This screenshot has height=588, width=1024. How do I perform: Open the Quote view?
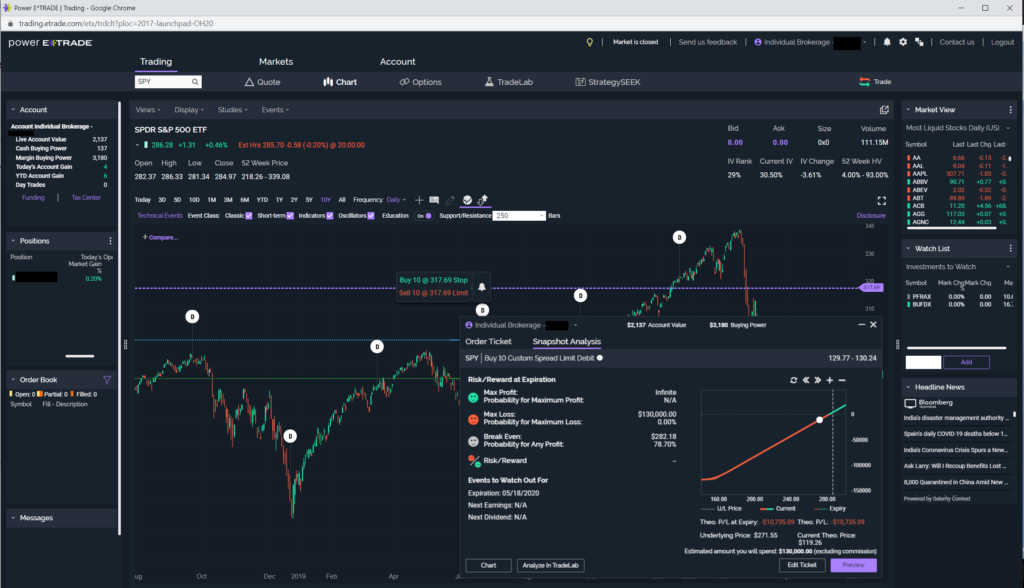coord(263,82)
